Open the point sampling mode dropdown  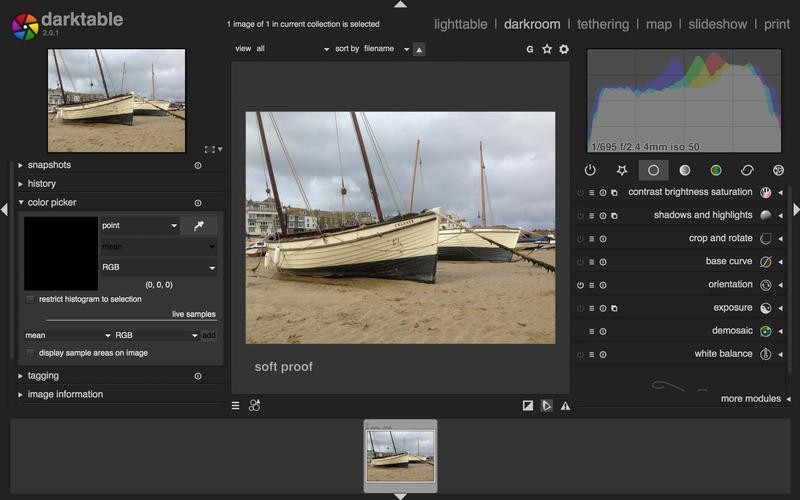tap(139, 226)
